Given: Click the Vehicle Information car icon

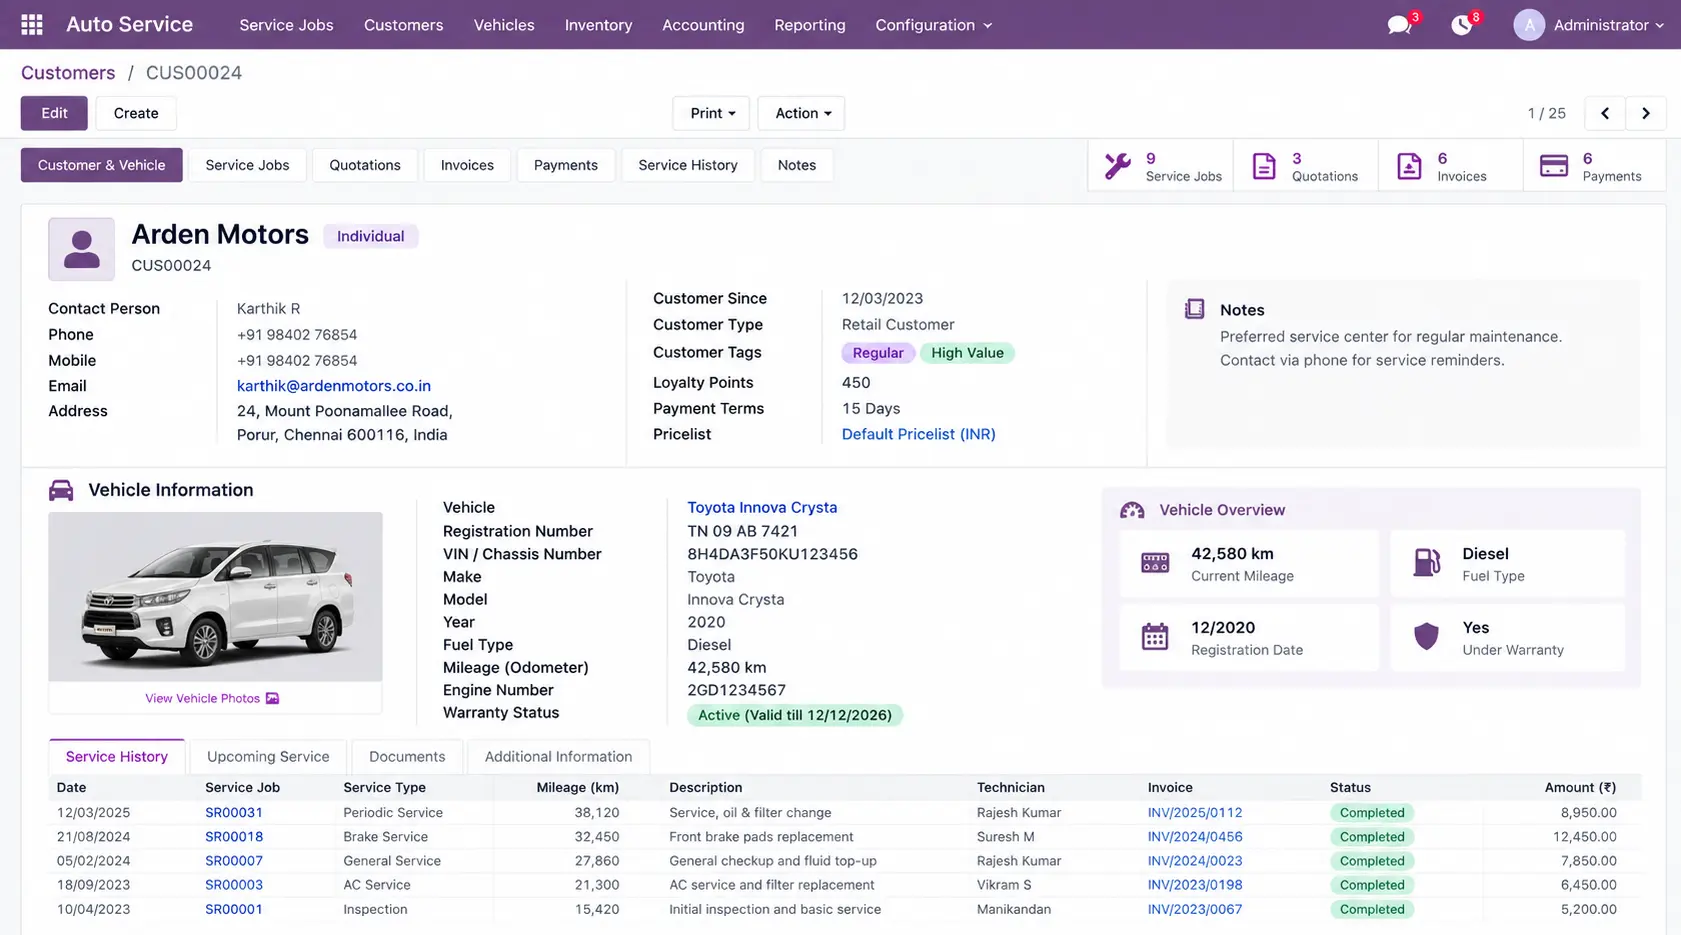Looking at the screenshot, I should (61, 490).
